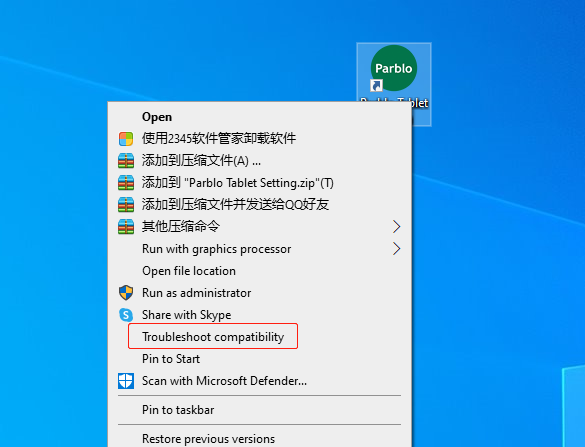Choose Restore previous versions
The height and width of the screenshot is (447, 585).
point(209,439)
